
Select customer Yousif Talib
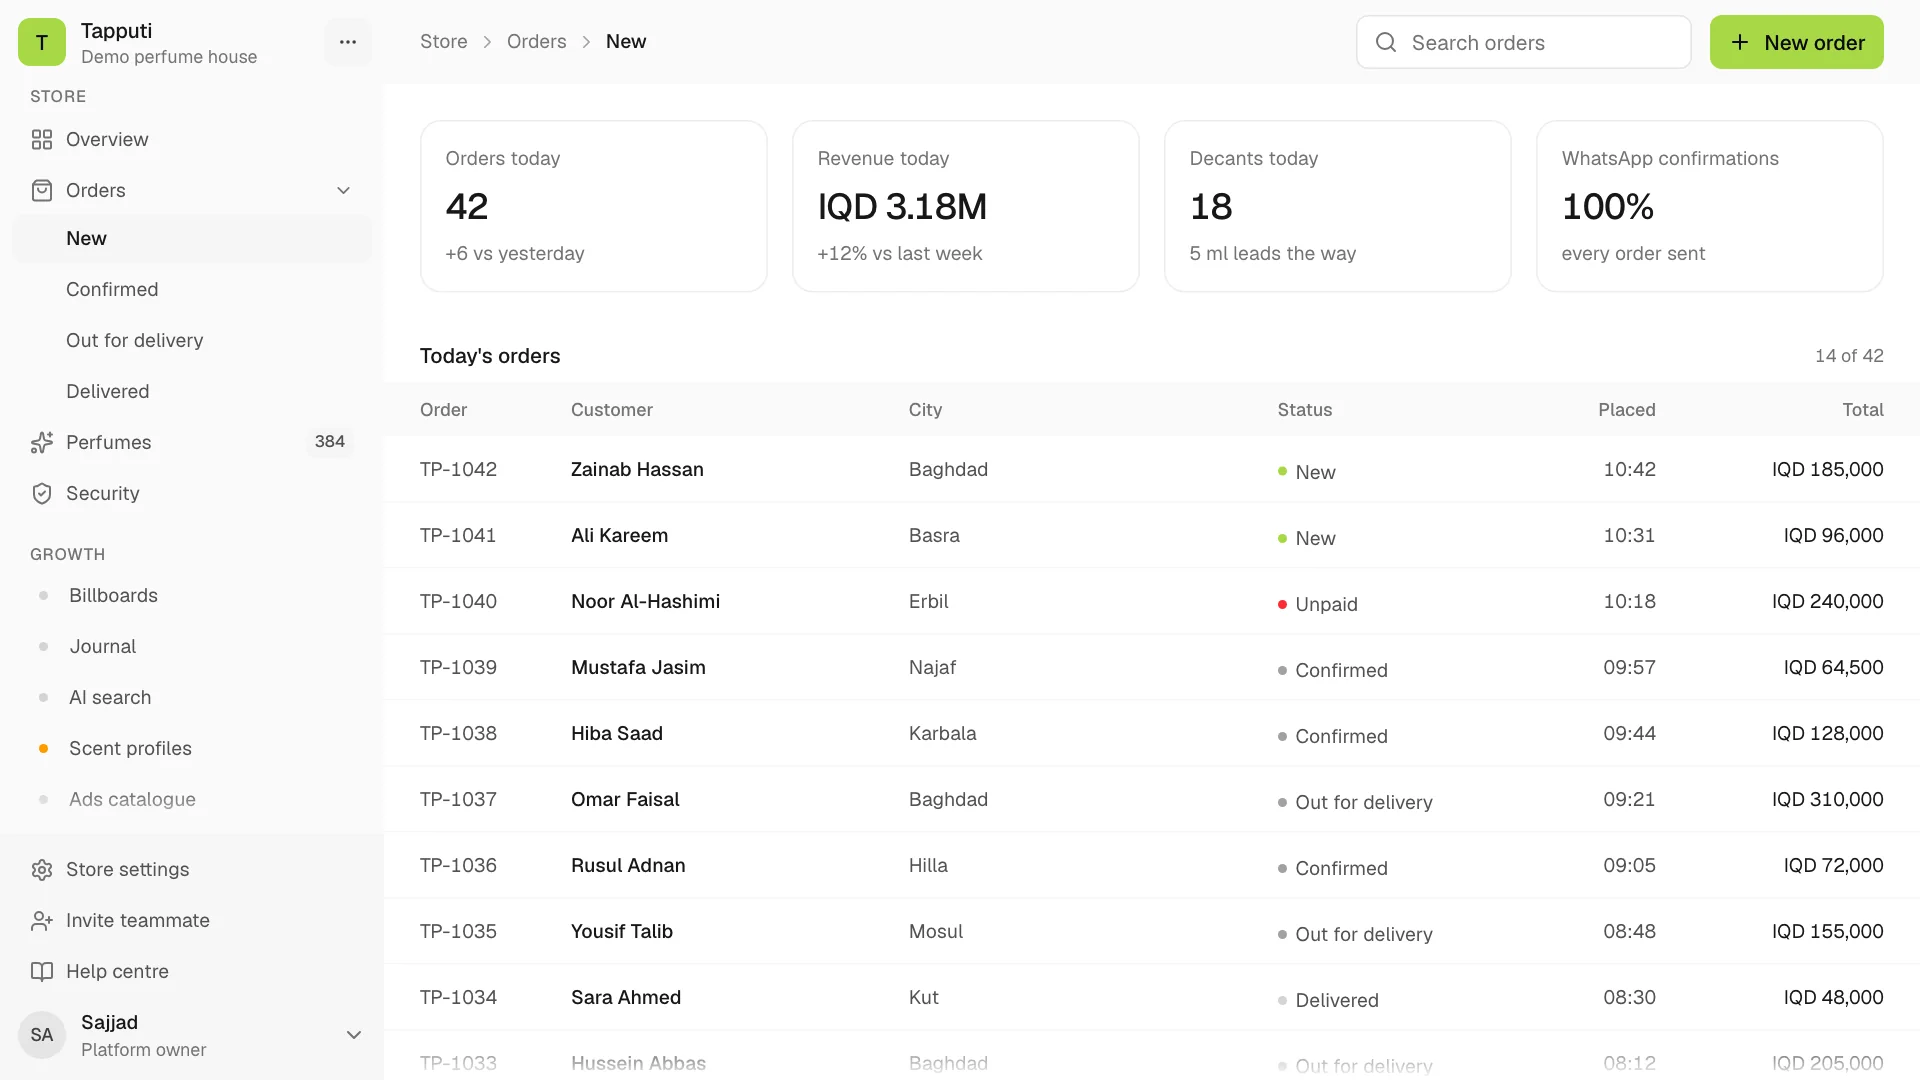coord(622,931)
